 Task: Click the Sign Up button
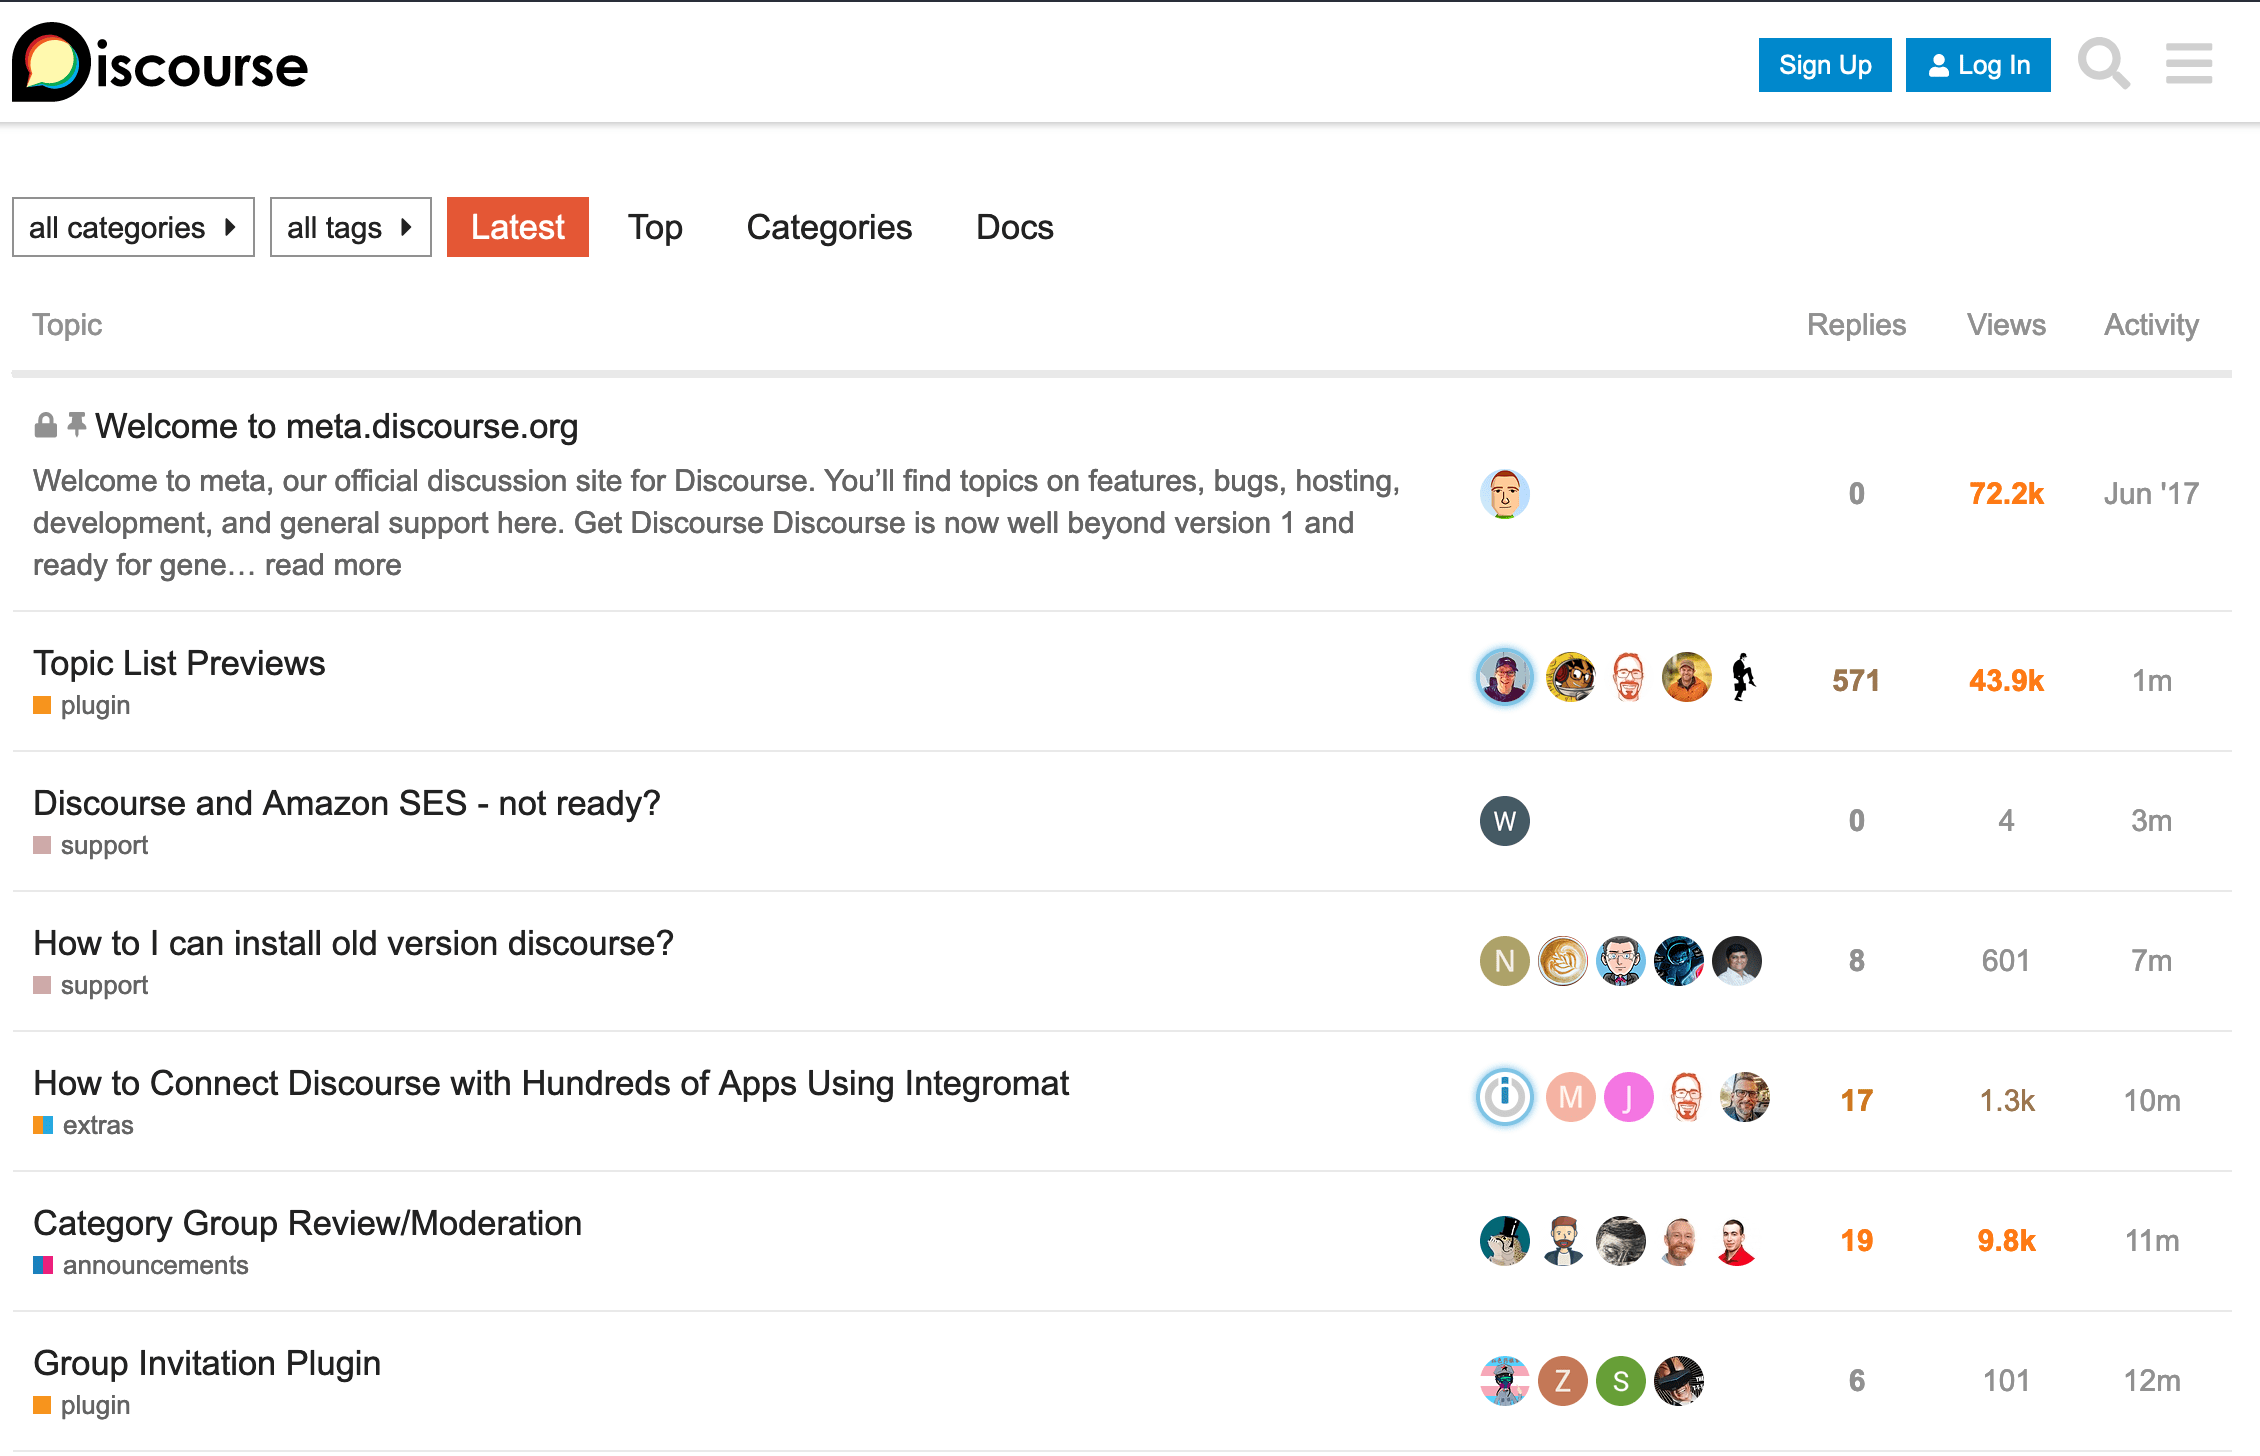coord(1824,65)
